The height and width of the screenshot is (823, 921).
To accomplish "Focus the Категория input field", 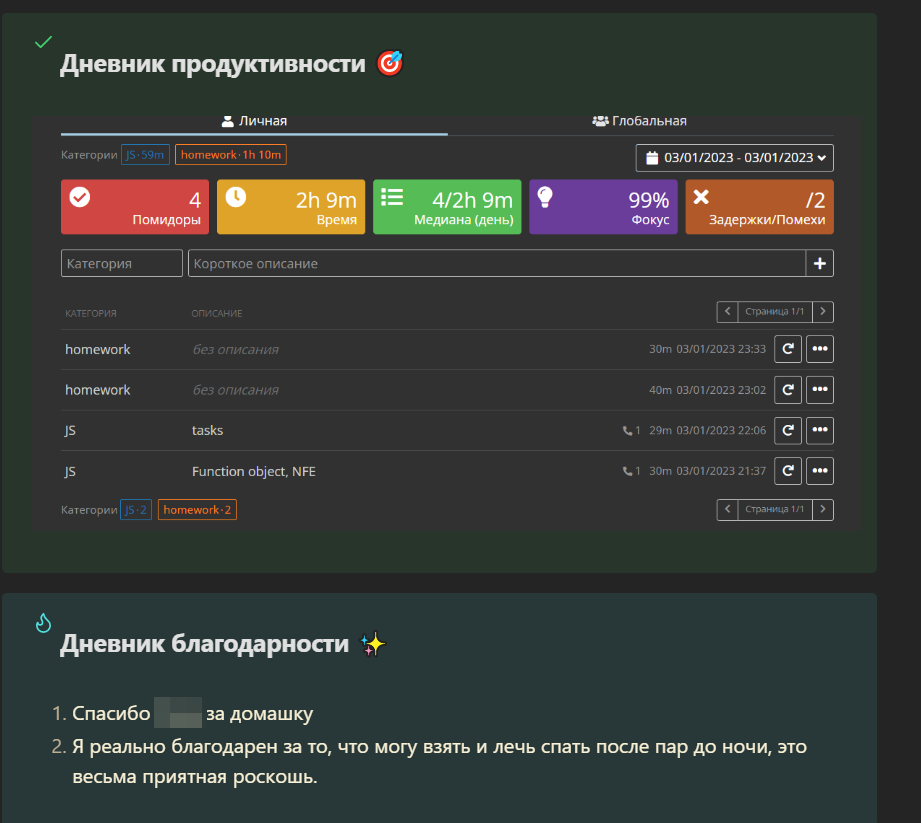I will tap(122, 263).
